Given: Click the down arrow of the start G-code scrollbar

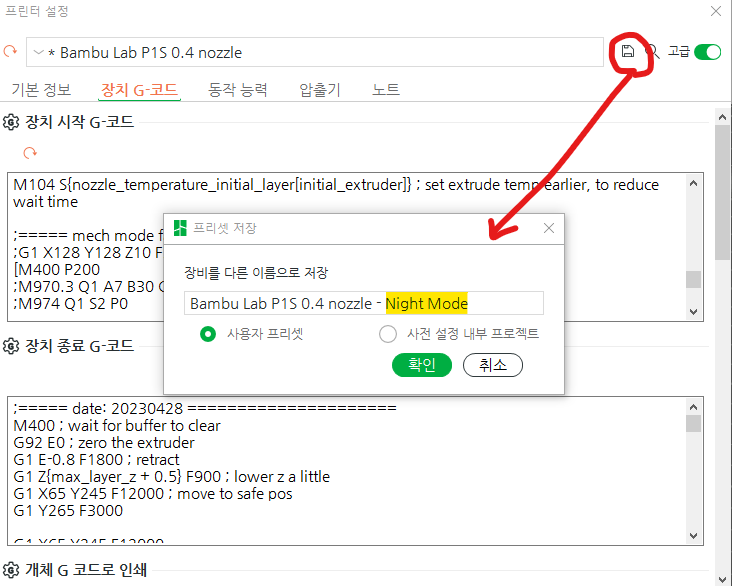Looking at the screenshot, I should [694, 311].
